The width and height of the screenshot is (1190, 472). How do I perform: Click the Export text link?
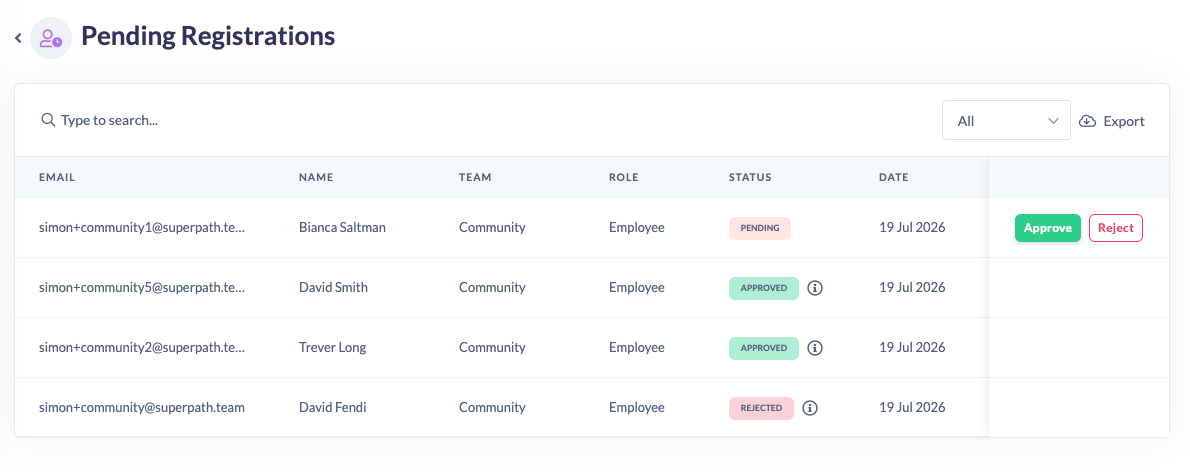coord(1124,121)
